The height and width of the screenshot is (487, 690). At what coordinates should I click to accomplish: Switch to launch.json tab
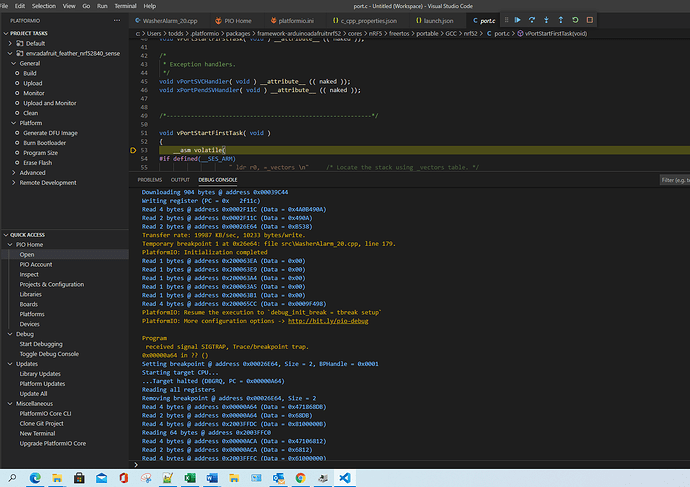438,21
